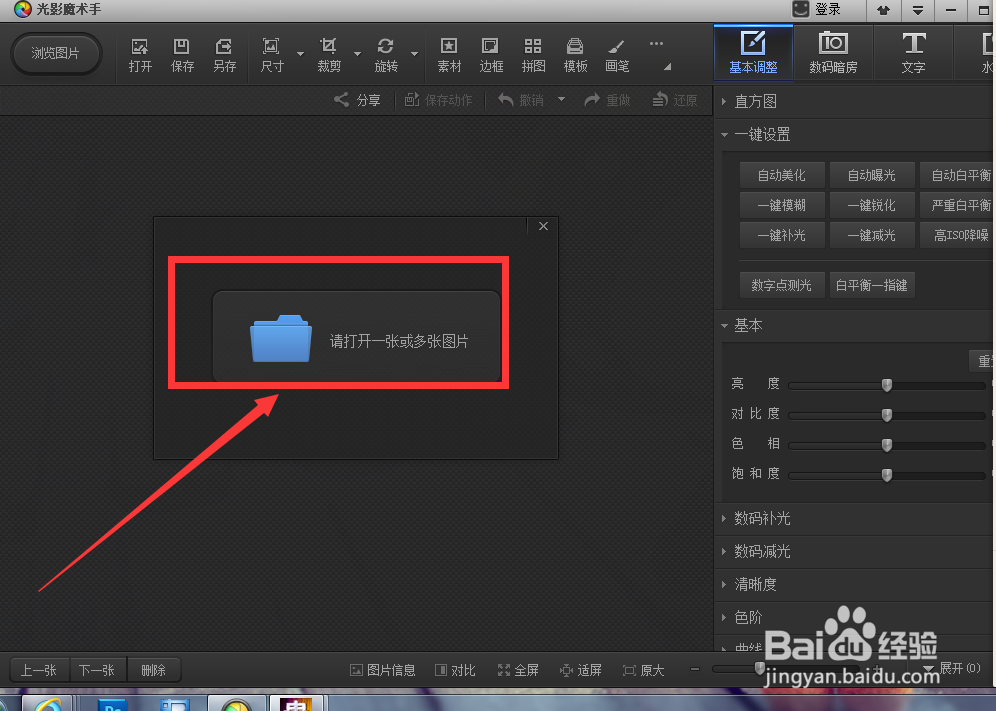Click the blue folder icon to open images
This screenshot has height=711, width=996.
click(281, 339)
